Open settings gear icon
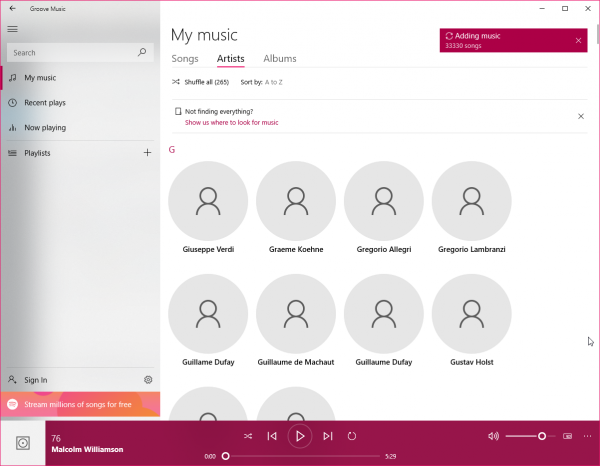 tap(148, 380)
